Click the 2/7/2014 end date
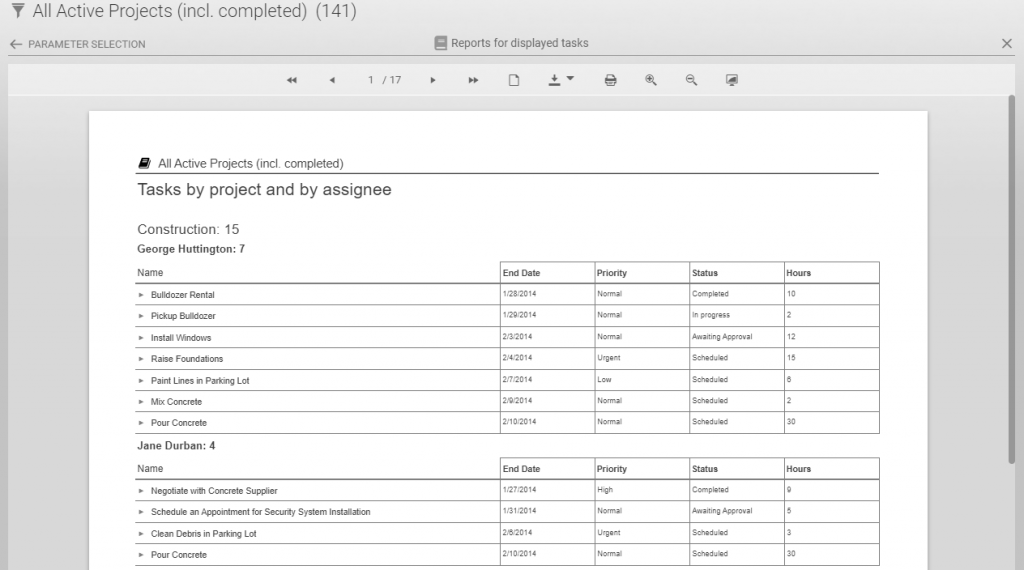 517,379
